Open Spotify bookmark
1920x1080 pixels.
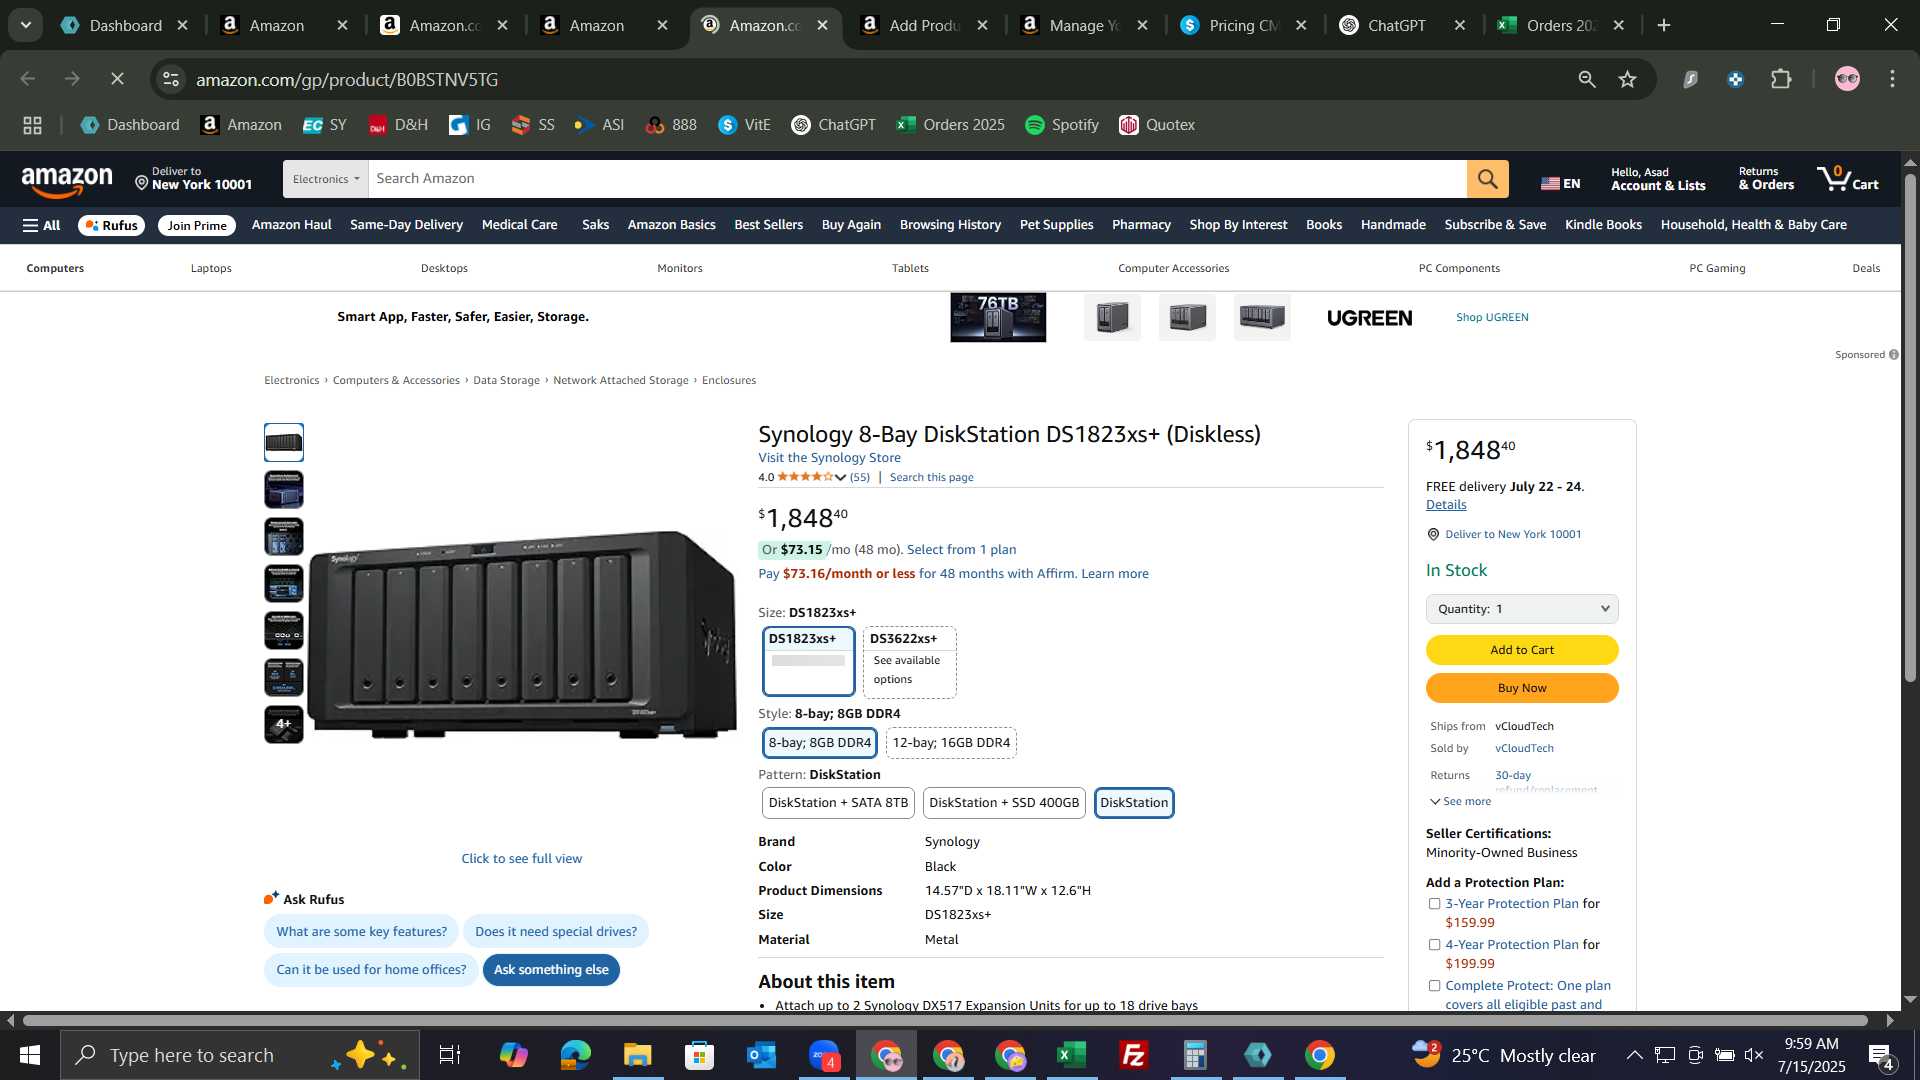click(1062, 125)
